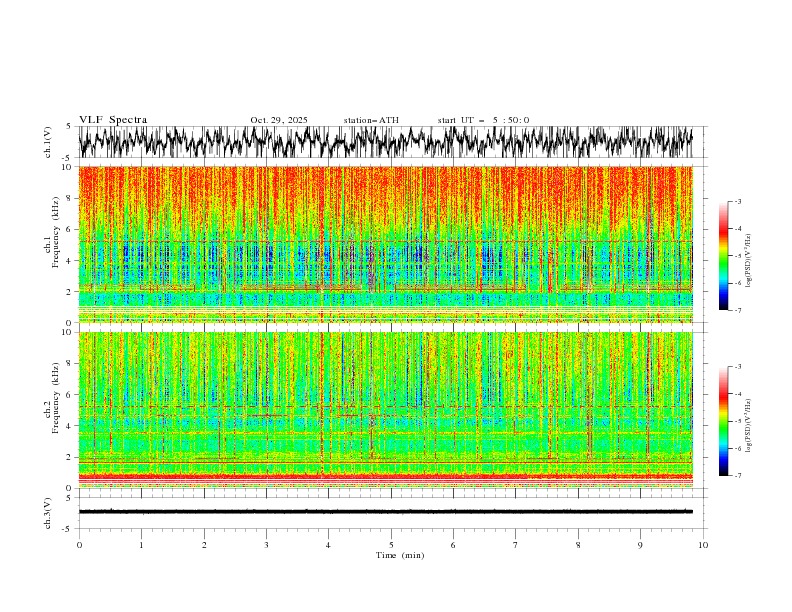Click the time axis tick label '8'
Viewport: 792px width, 612px height.
[x=578, y=545]
